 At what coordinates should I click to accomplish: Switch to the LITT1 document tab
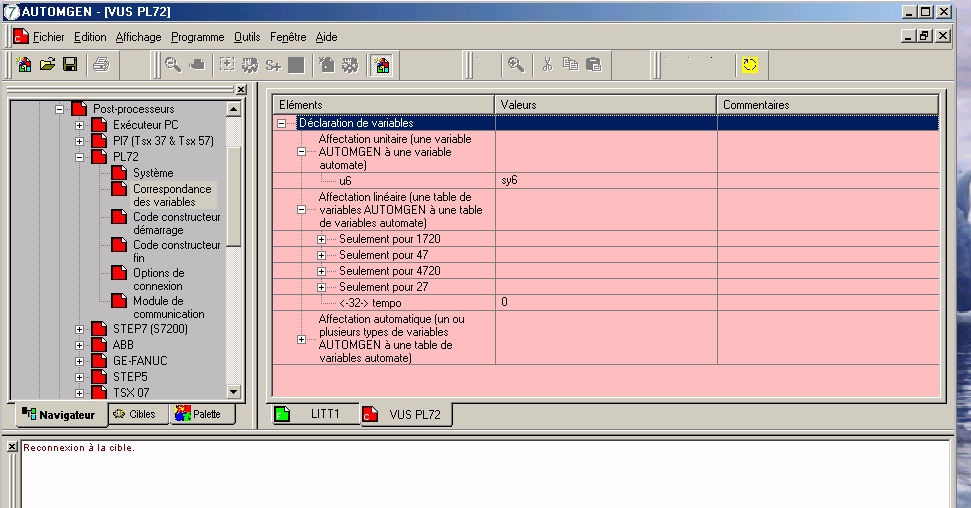point(315,415)
